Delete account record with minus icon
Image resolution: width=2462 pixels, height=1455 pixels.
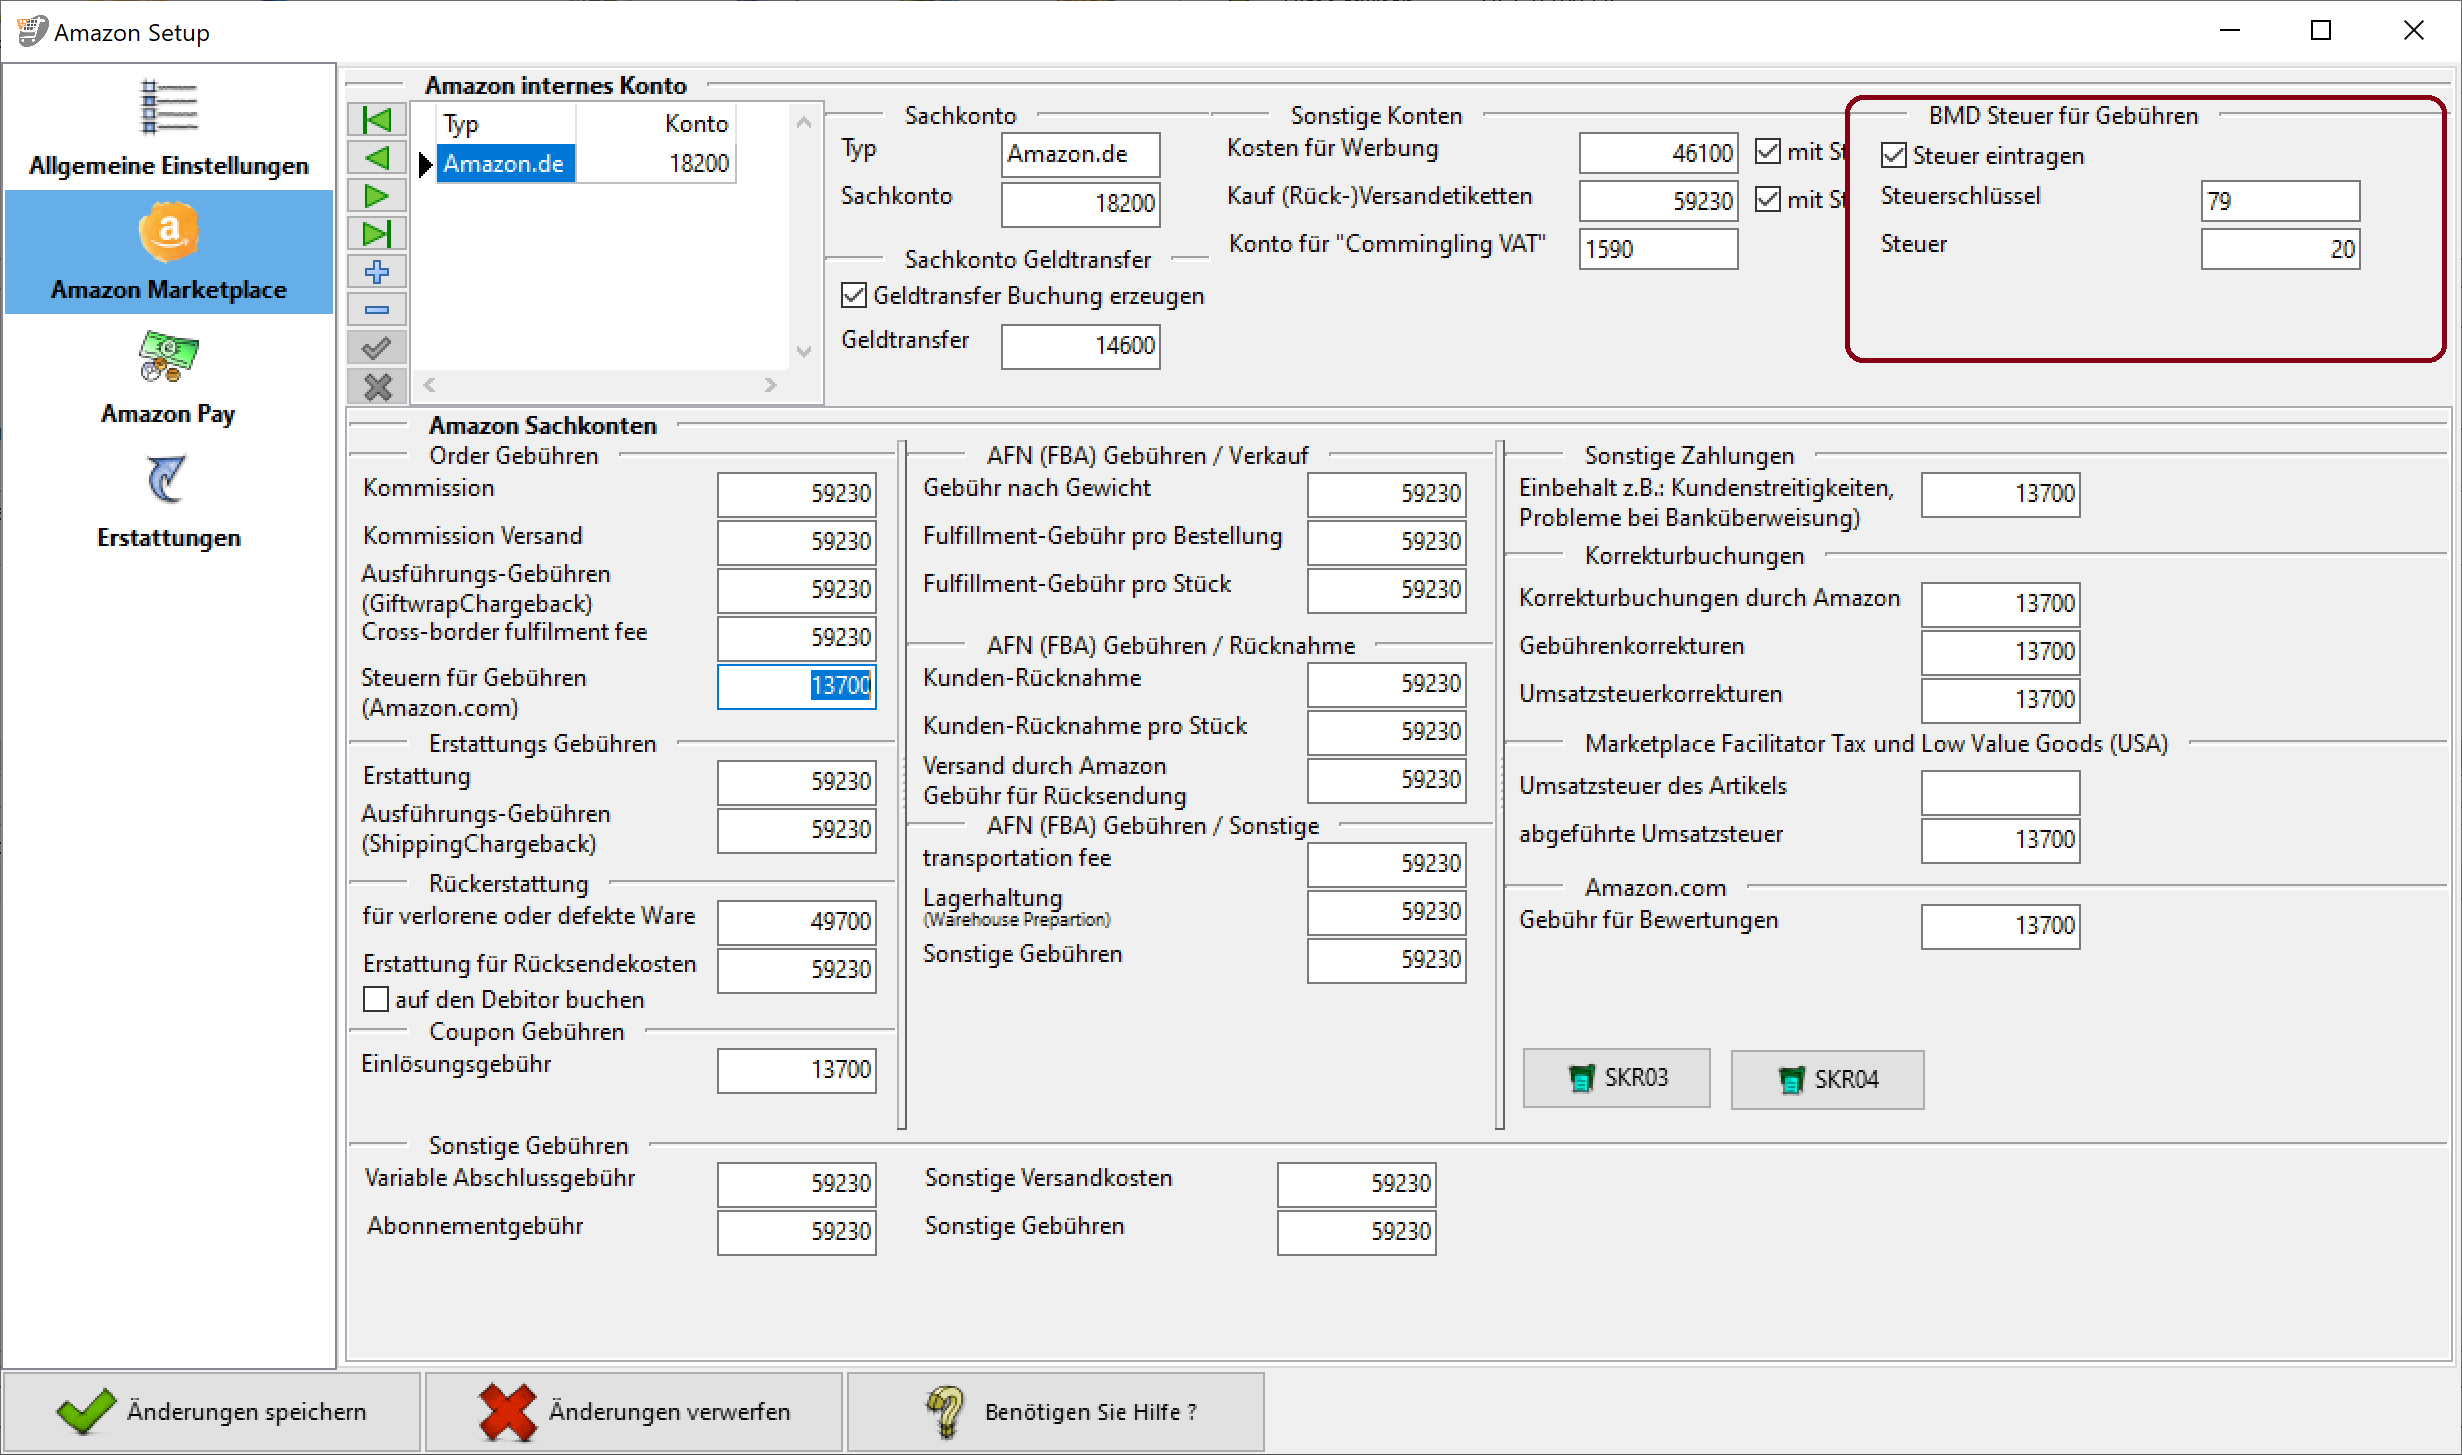tap(377, 310)
